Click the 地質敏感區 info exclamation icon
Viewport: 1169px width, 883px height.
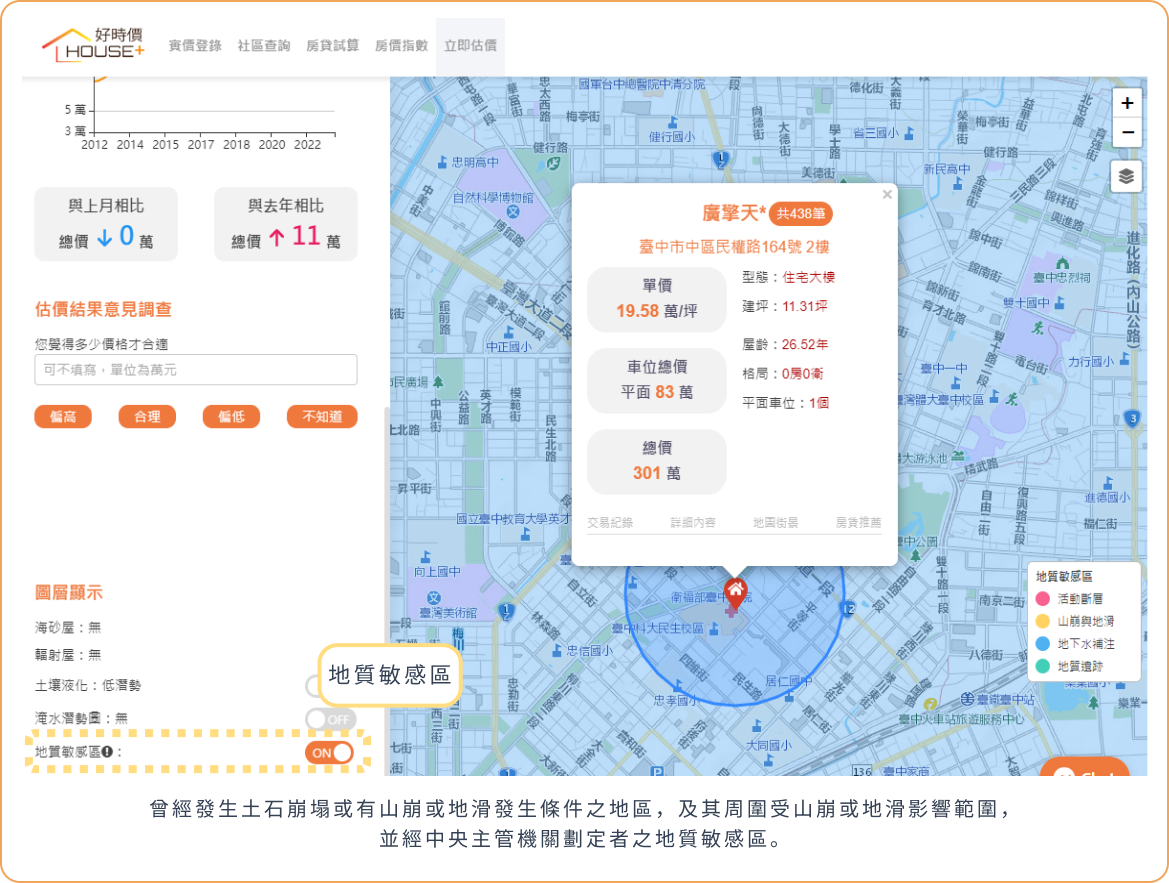107,752
